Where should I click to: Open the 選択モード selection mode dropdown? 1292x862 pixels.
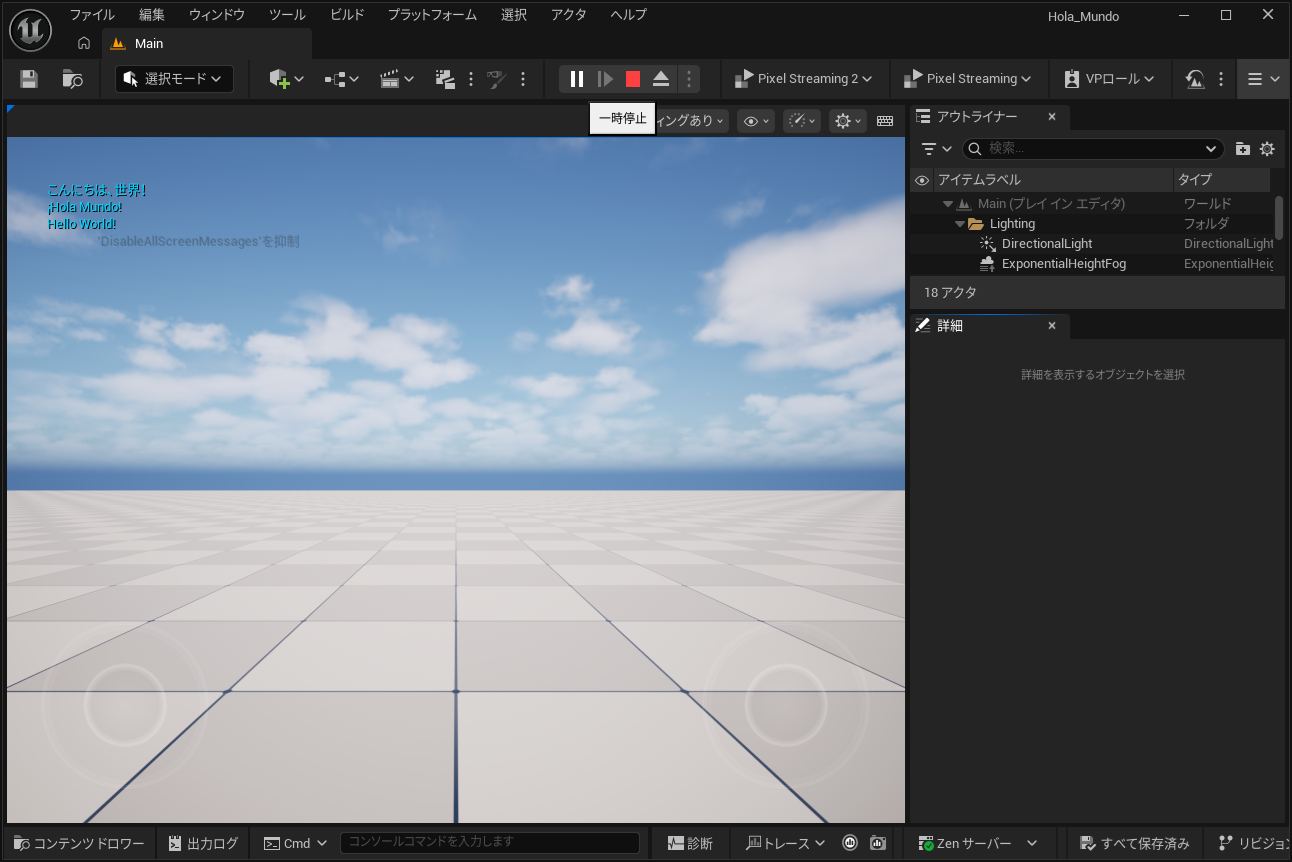[175, 79]
